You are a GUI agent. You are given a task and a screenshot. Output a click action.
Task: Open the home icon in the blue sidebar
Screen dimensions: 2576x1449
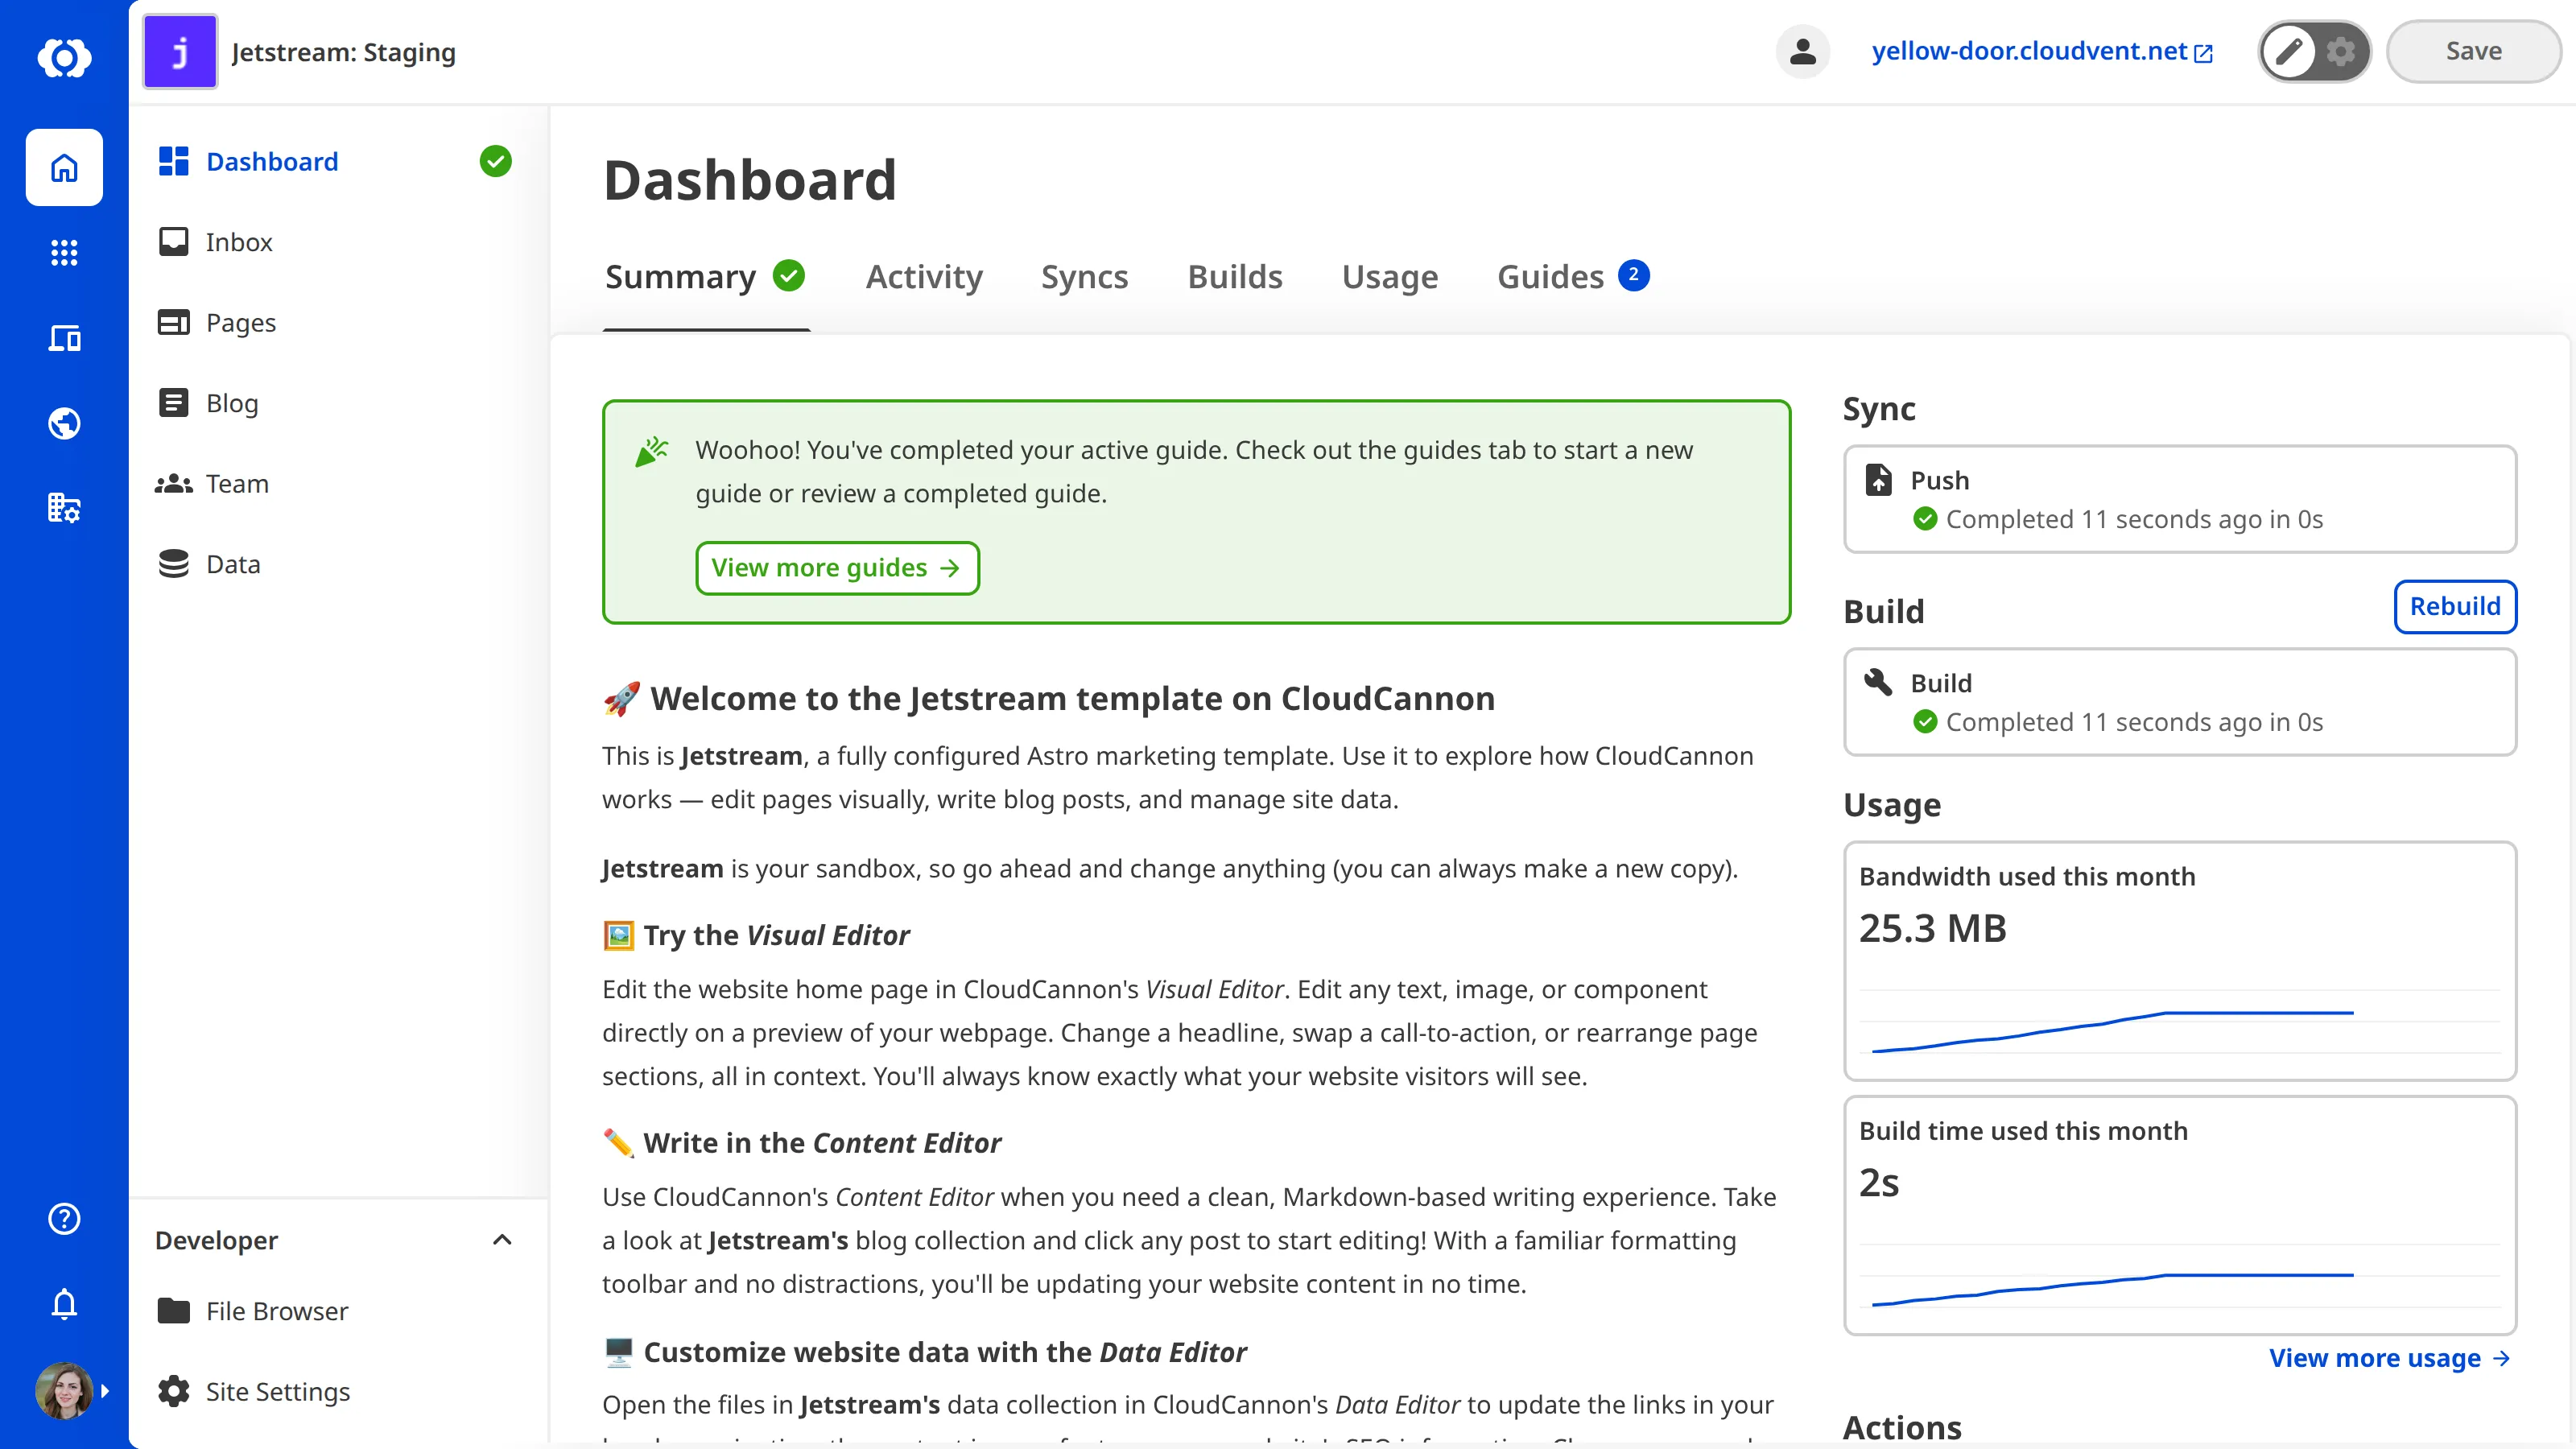64,167
